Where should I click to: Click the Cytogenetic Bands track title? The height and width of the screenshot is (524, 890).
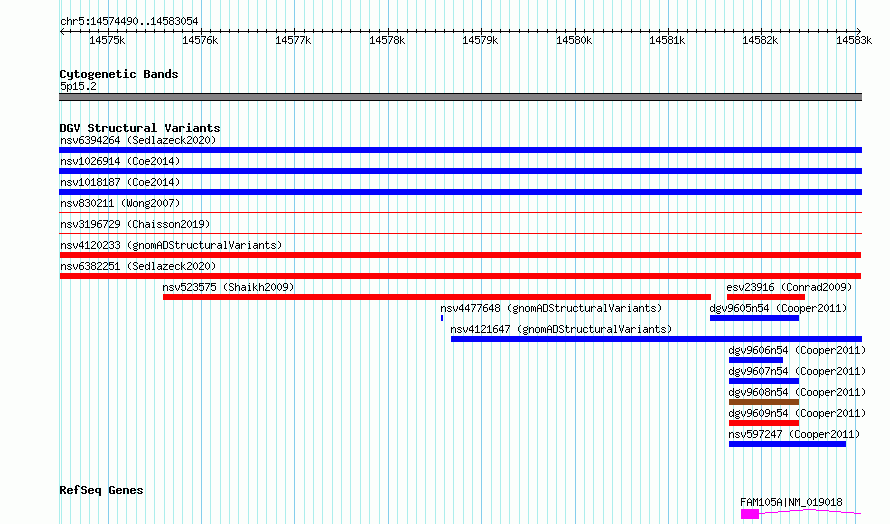pyautogui.click(x=119, y=74)
